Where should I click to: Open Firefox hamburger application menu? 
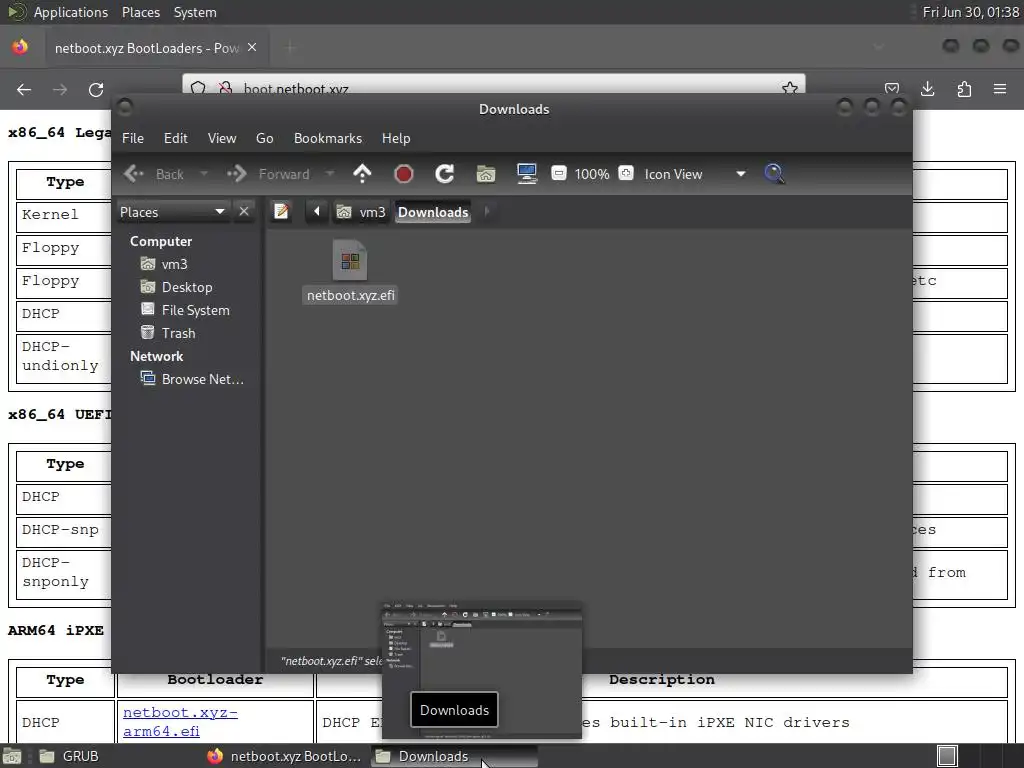pos(1000,89)
